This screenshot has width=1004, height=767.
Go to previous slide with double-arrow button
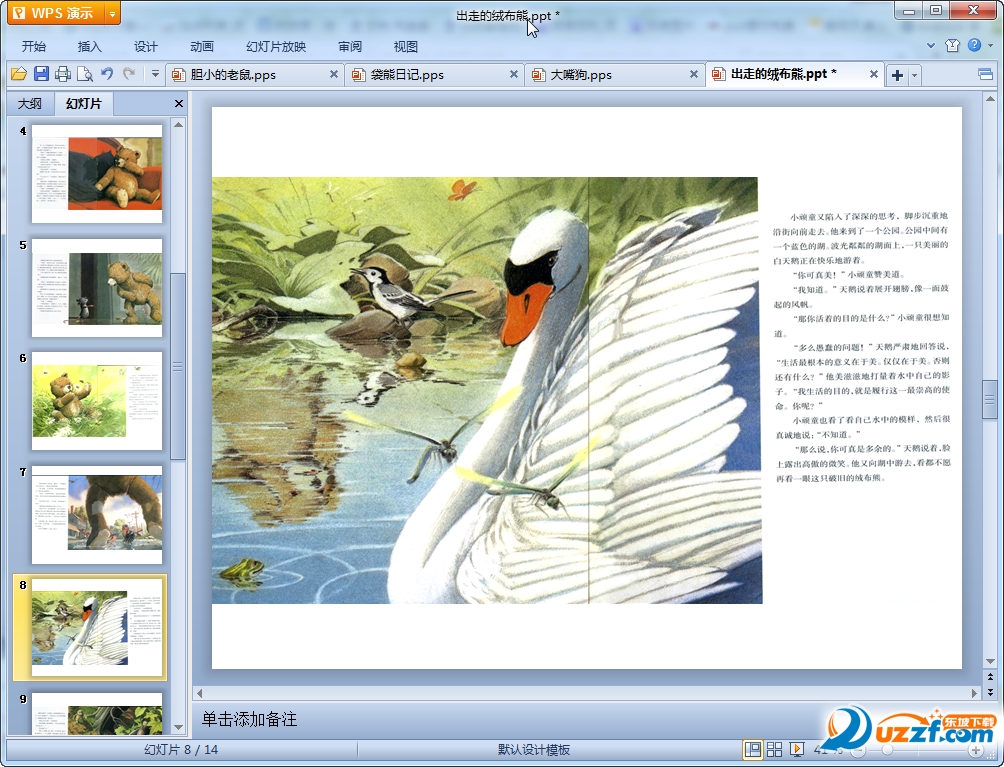990,677
